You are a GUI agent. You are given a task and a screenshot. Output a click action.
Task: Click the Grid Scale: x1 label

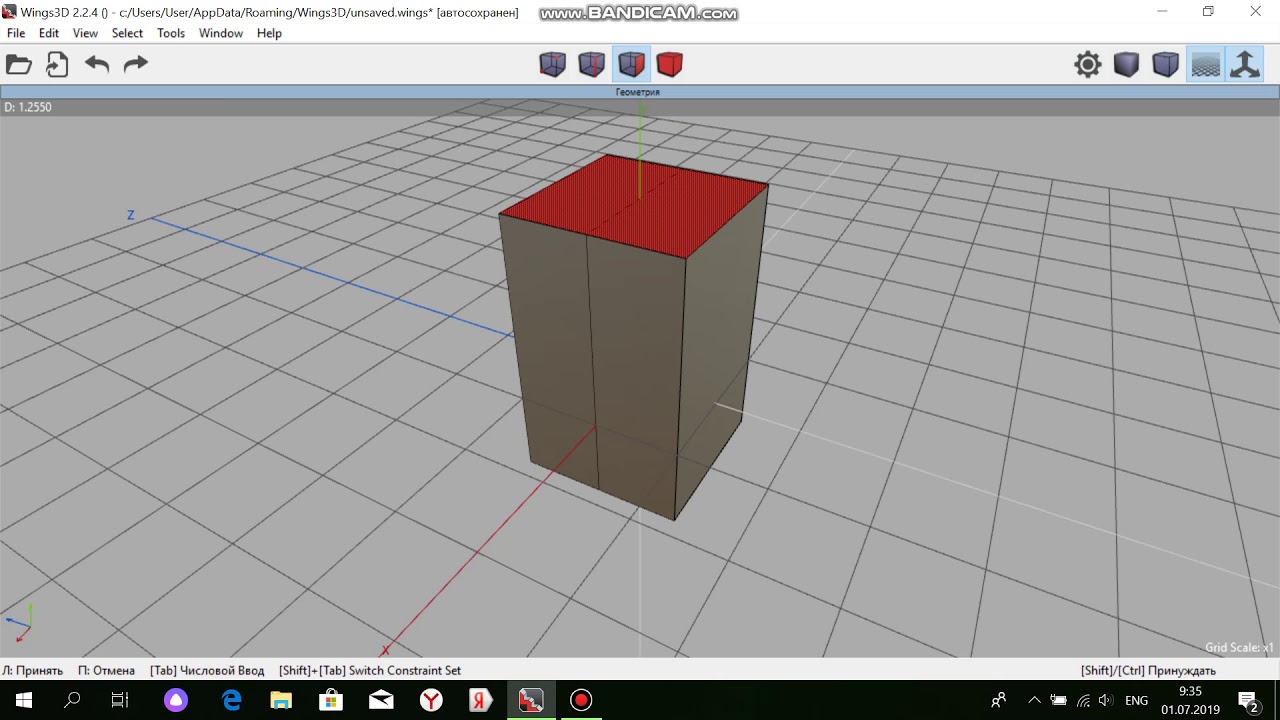tap(1239, 647)
